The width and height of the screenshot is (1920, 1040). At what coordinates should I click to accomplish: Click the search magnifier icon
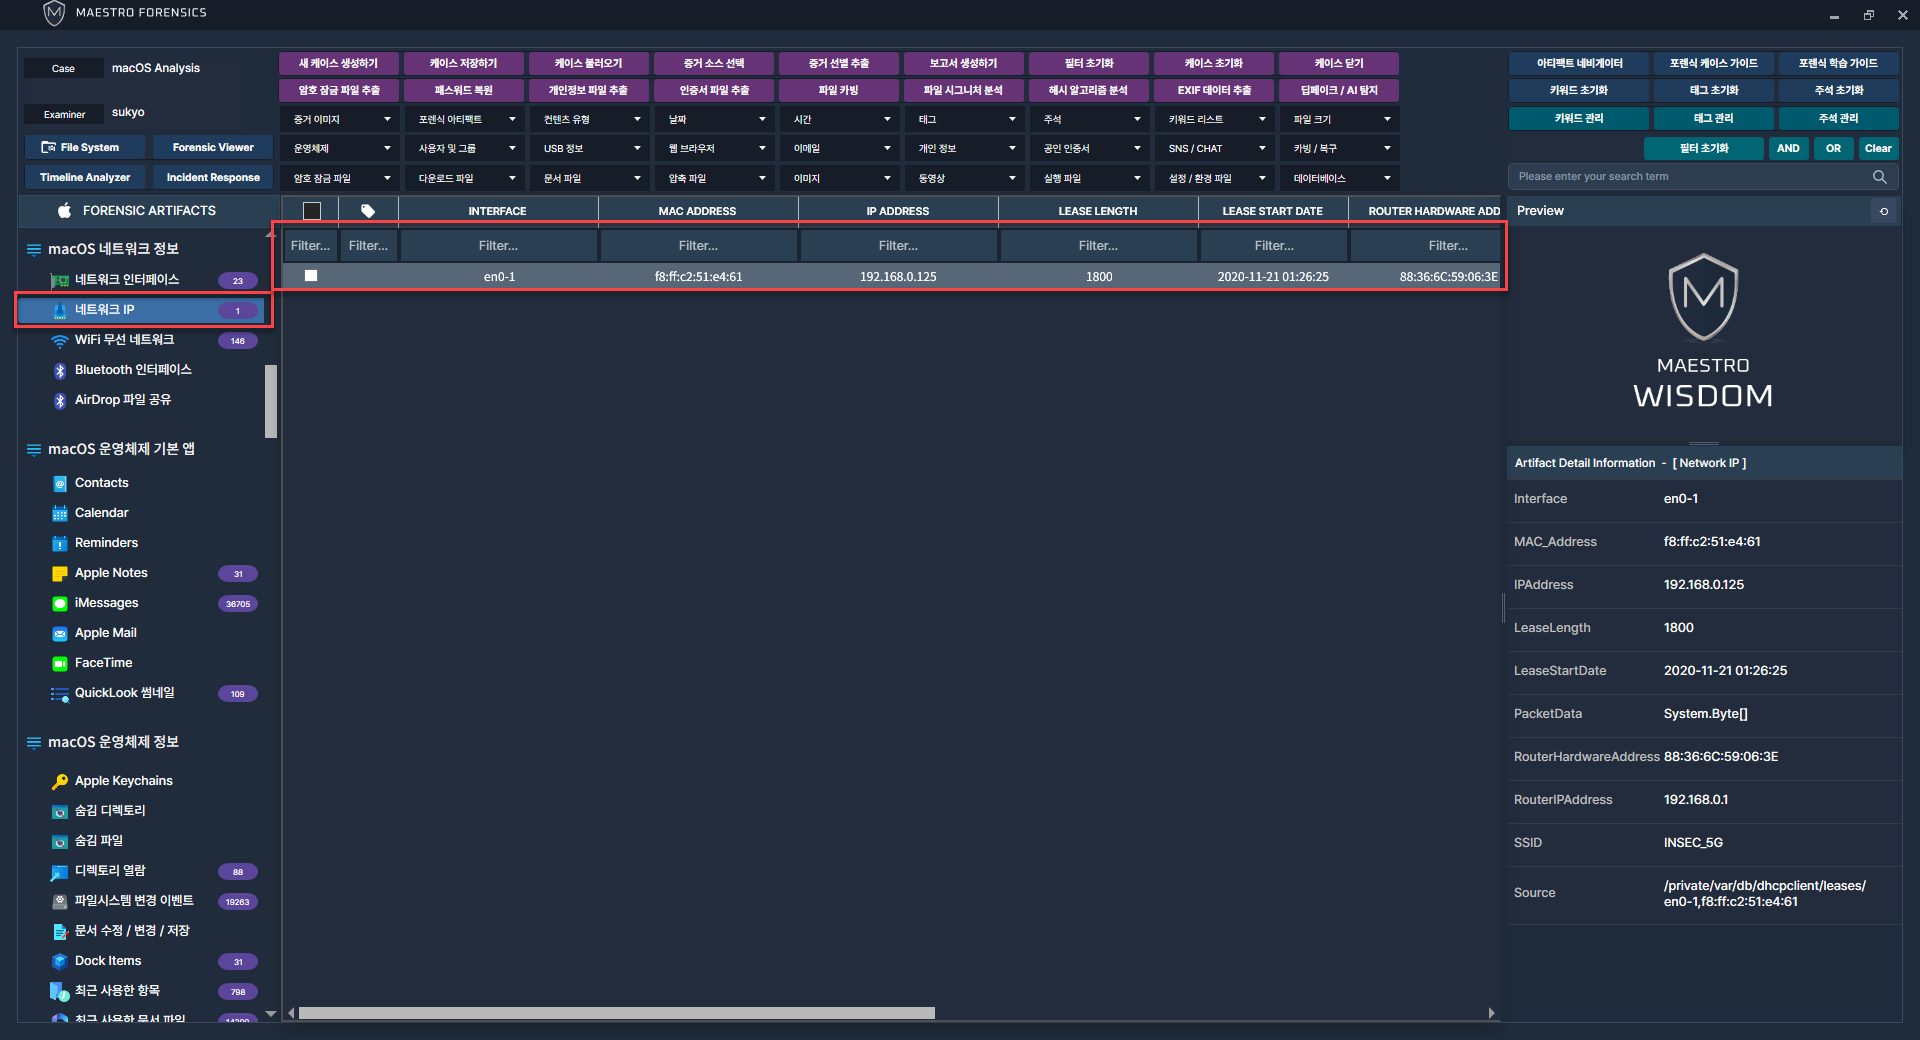(1879, 177)
